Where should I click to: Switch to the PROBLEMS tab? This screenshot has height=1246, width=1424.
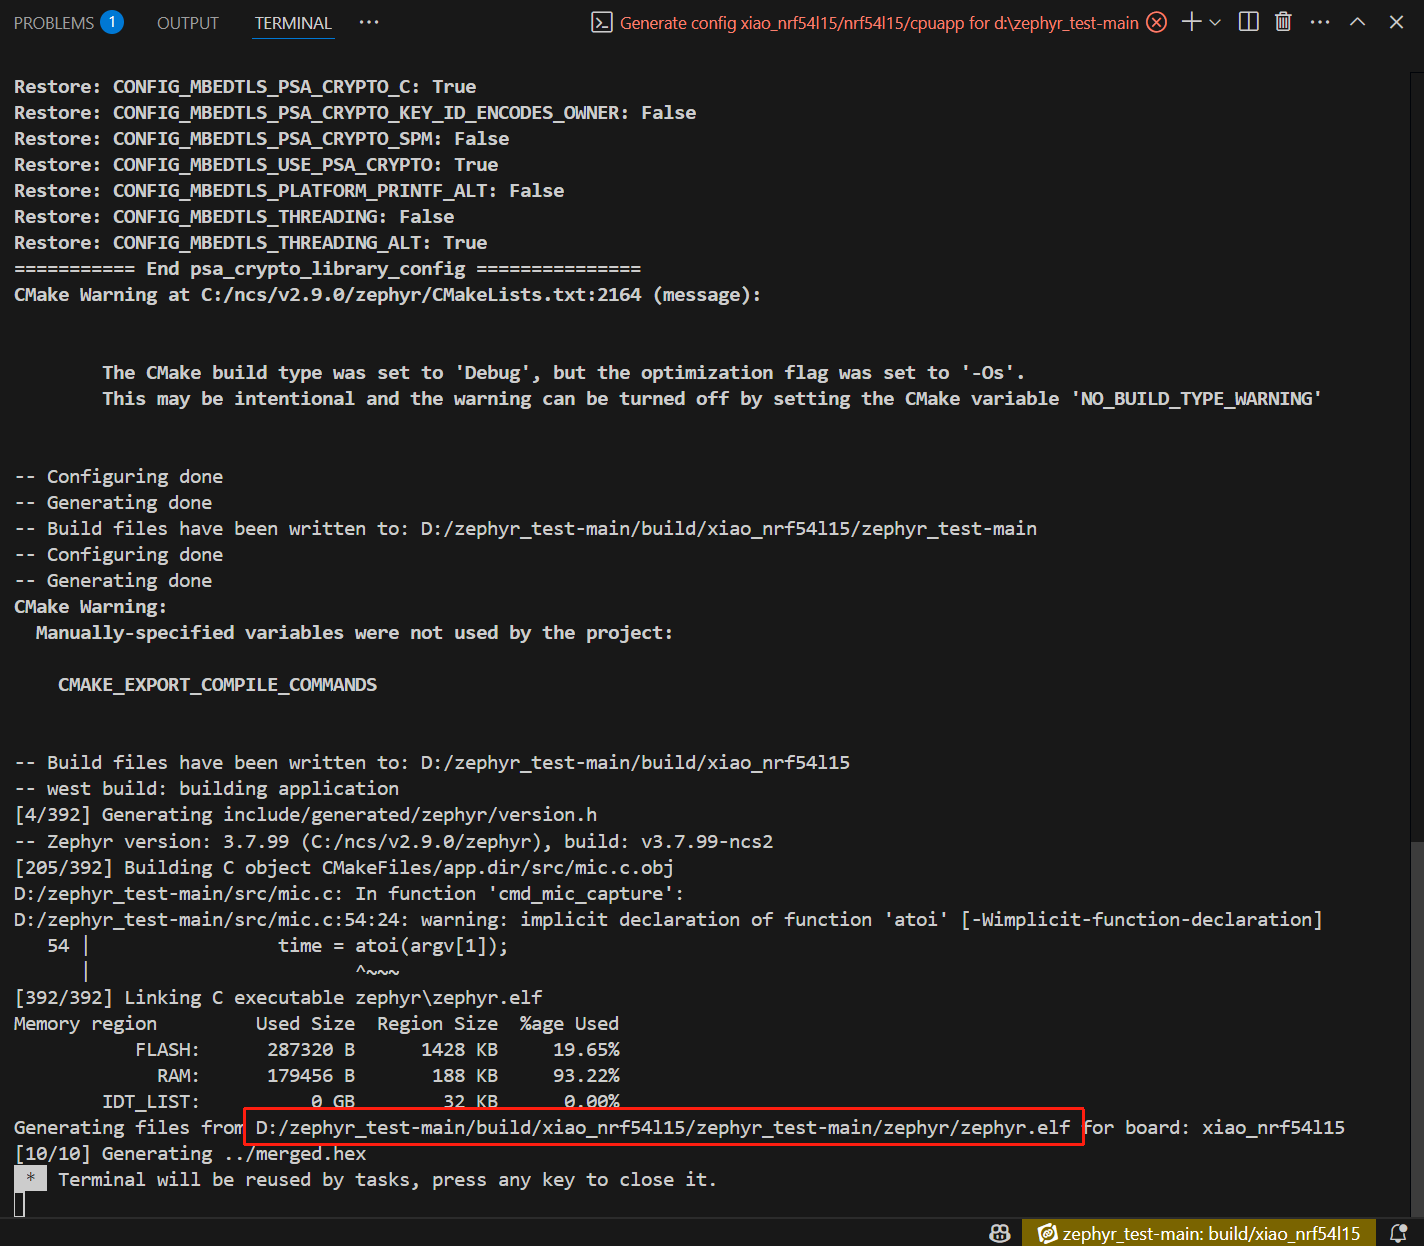tap(53, 23)
